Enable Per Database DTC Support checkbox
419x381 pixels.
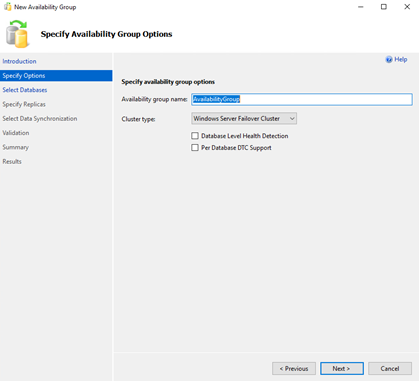[195, 147]
